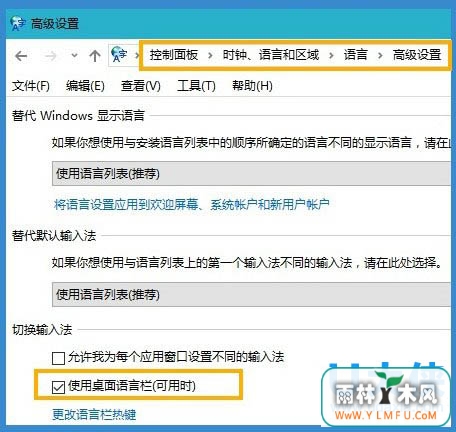Open the 编辑(E) menu
This screenshot has width=456, height=432.
(x=85, y=86)
